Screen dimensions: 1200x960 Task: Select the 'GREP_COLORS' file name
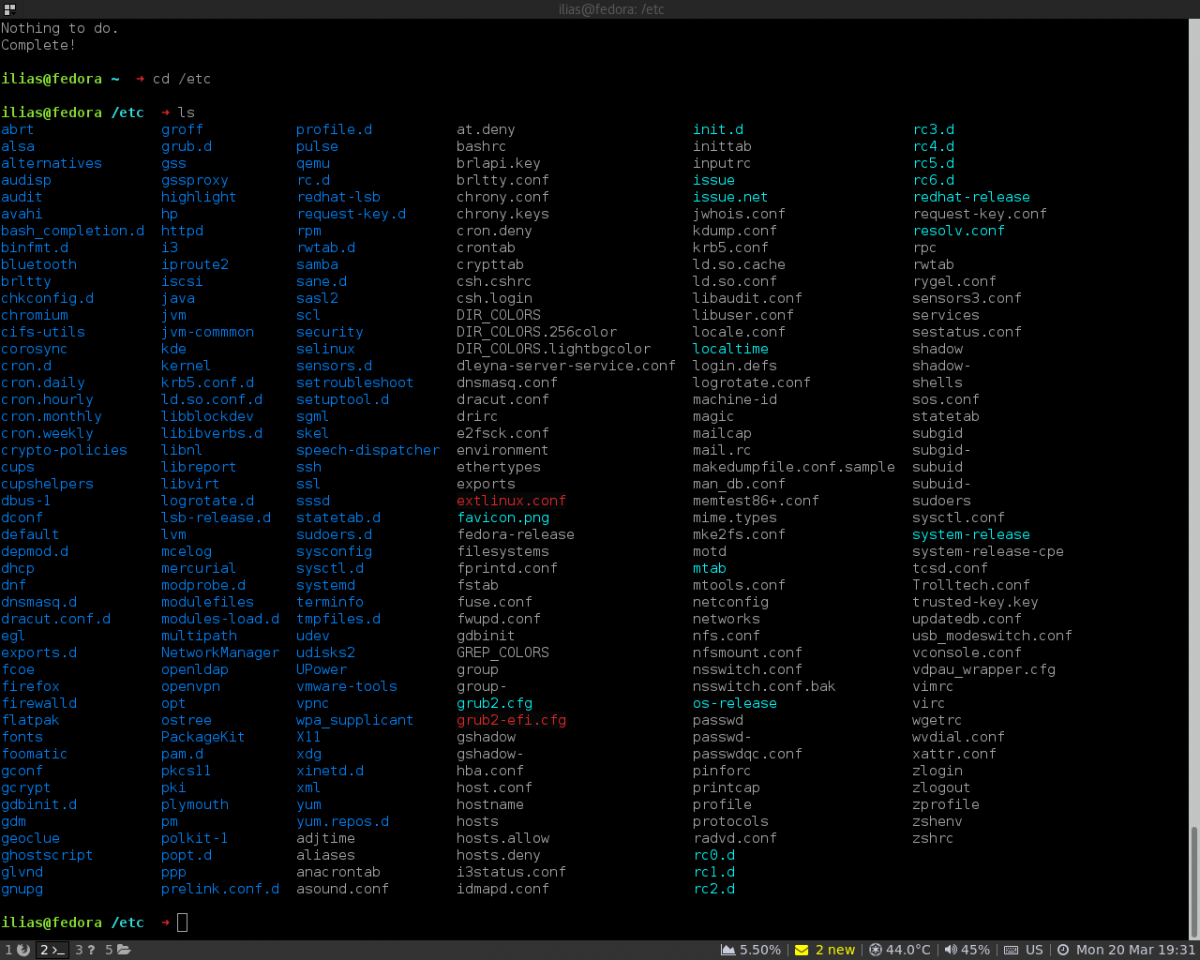click(x=503, y=652)
